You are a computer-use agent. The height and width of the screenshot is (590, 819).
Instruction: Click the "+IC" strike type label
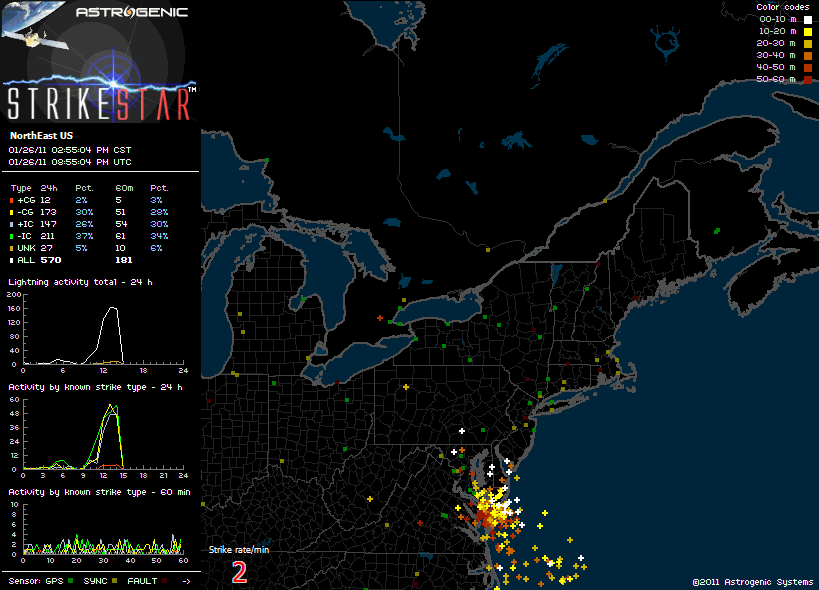point(26,224)
